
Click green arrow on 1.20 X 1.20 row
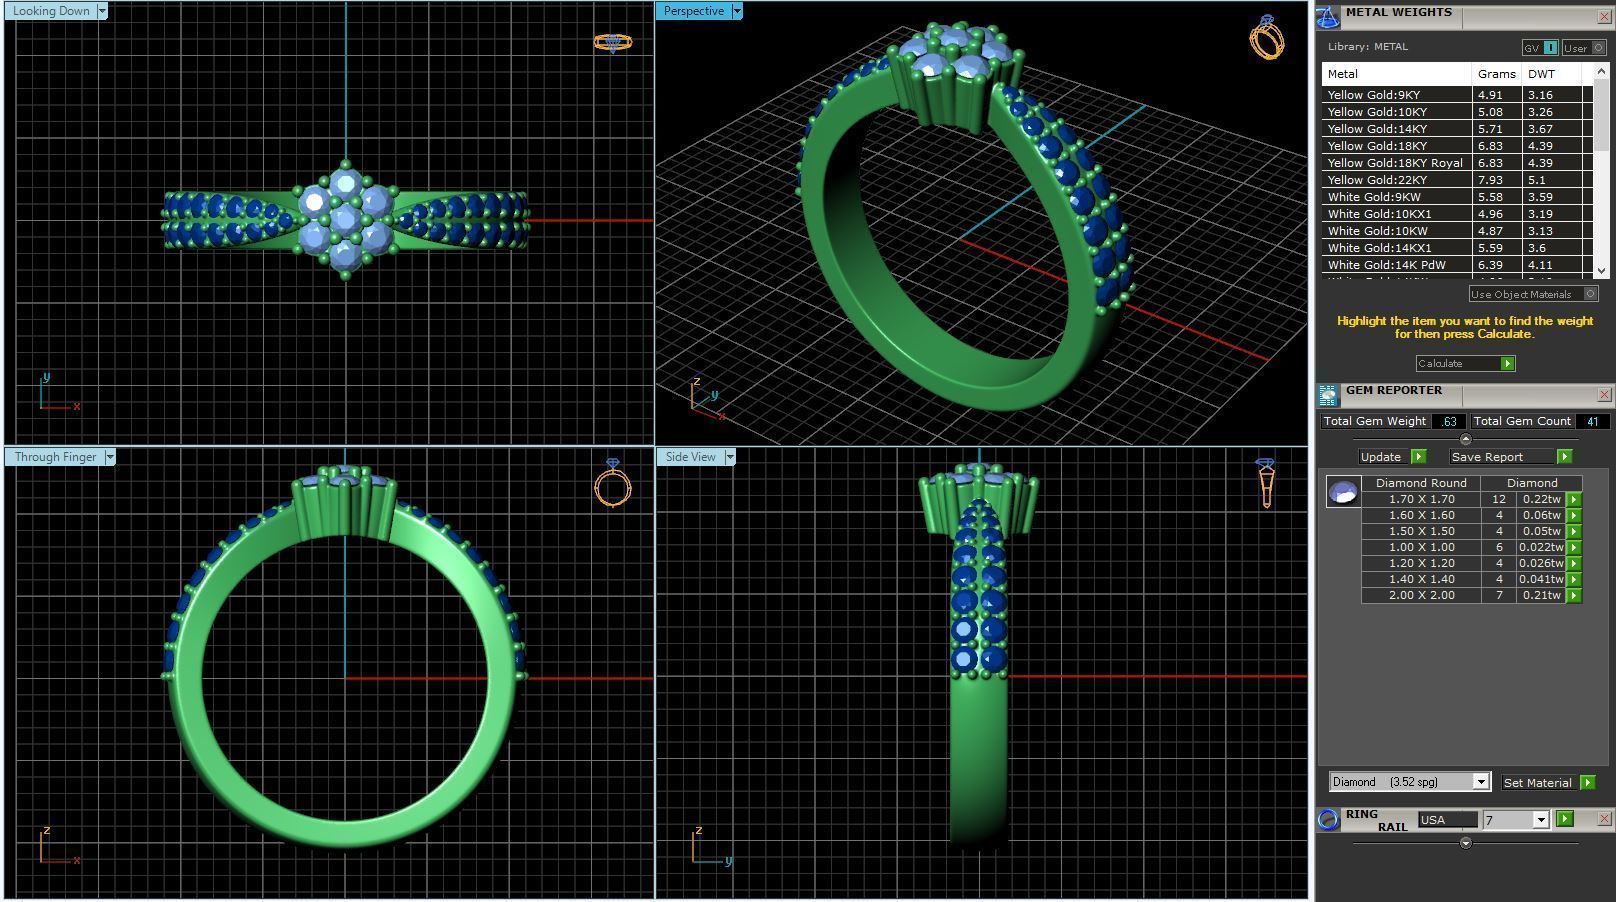tap(1573, 563)
